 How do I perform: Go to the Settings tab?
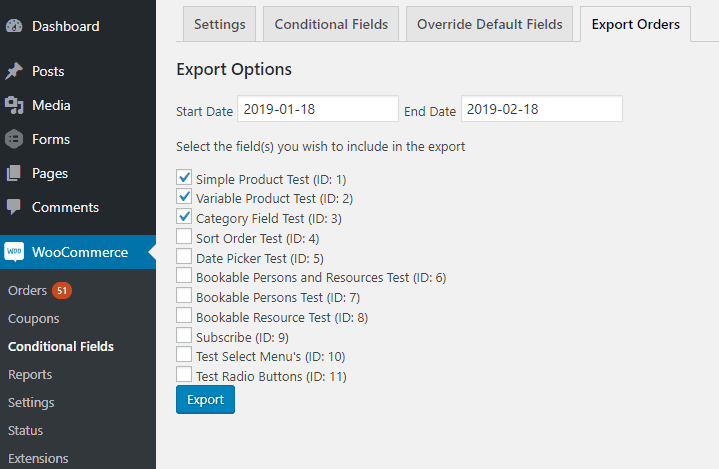[x=220, y=24]
